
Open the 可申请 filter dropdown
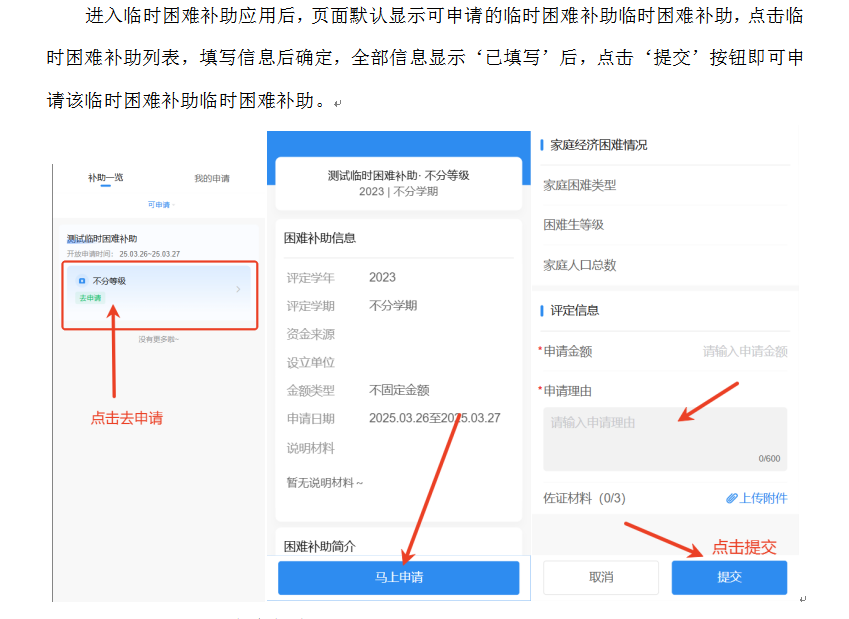point(160,205)
